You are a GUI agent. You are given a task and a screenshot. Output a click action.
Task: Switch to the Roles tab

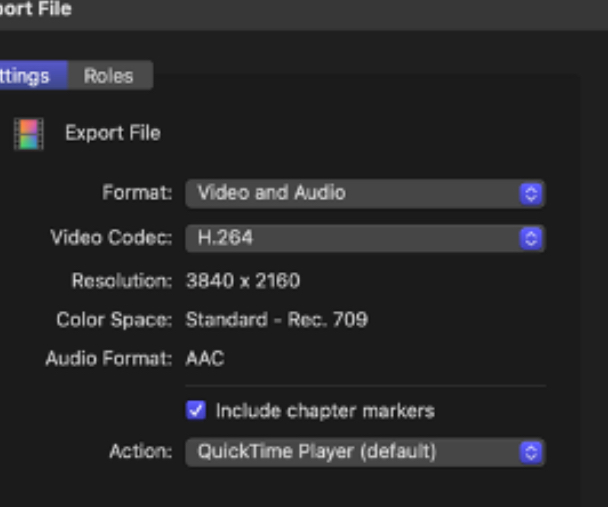(x=111, y=76)
